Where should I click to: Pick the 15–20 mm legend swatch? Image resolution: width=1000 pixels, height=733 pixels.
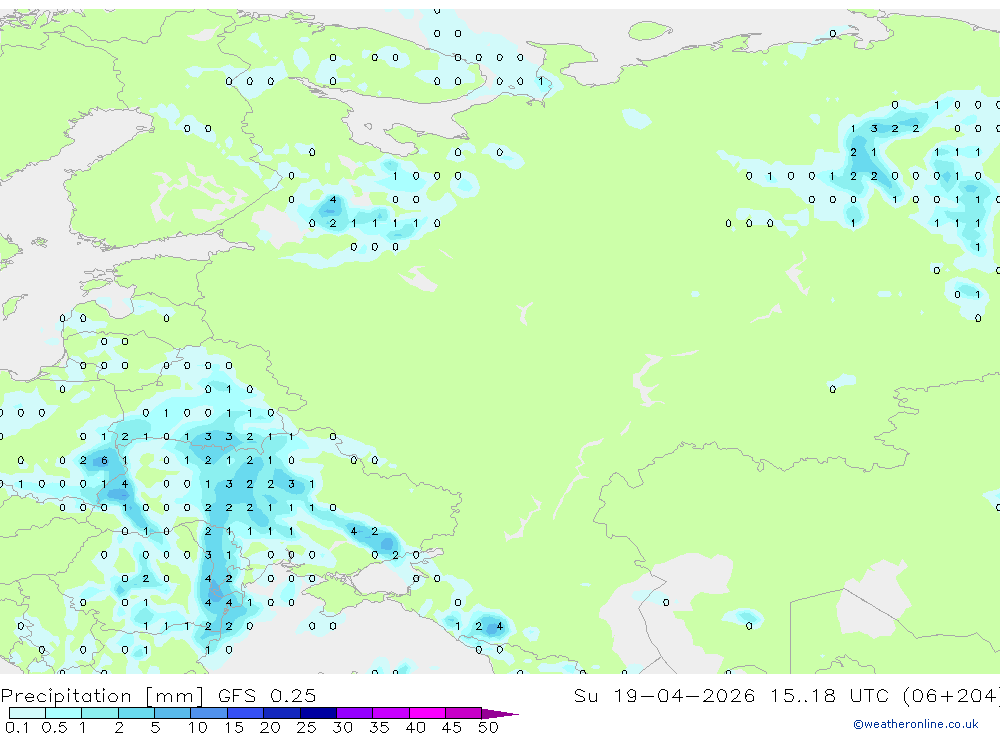click(x=245, y=713)
